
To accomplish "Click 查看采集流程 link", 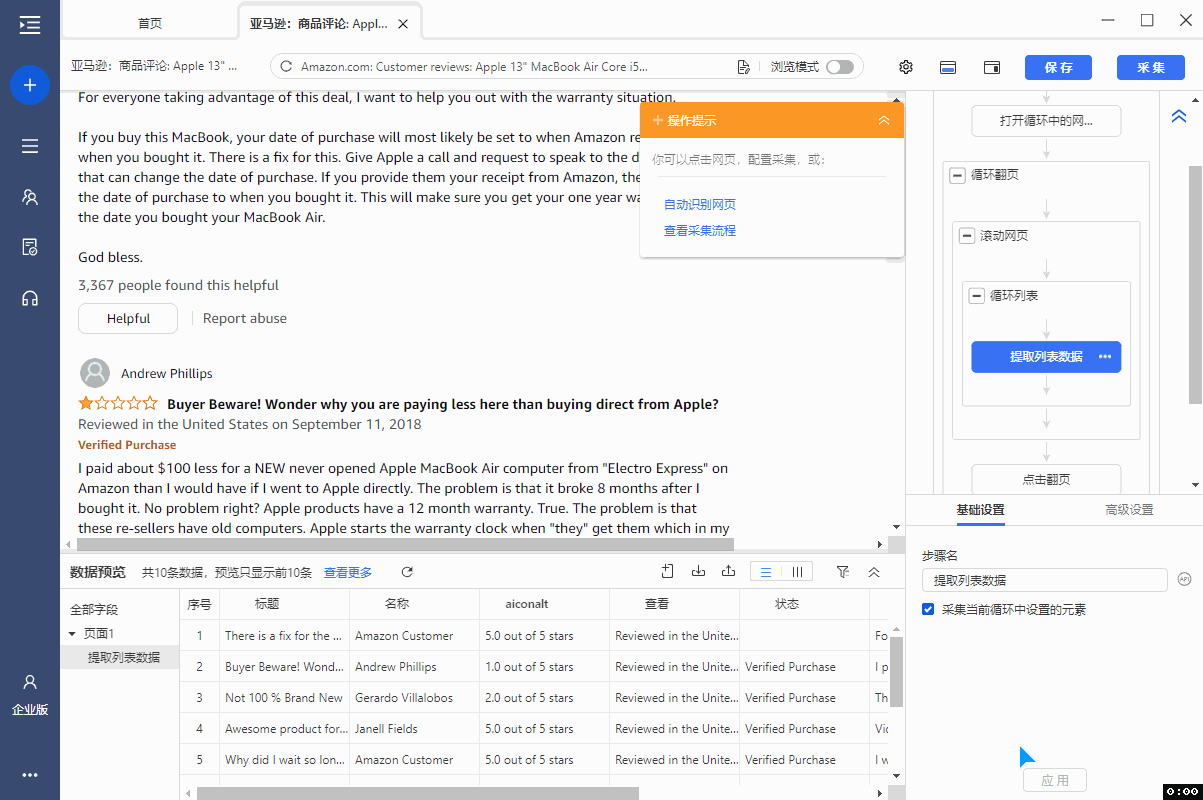I will click(x=700, y=230).
